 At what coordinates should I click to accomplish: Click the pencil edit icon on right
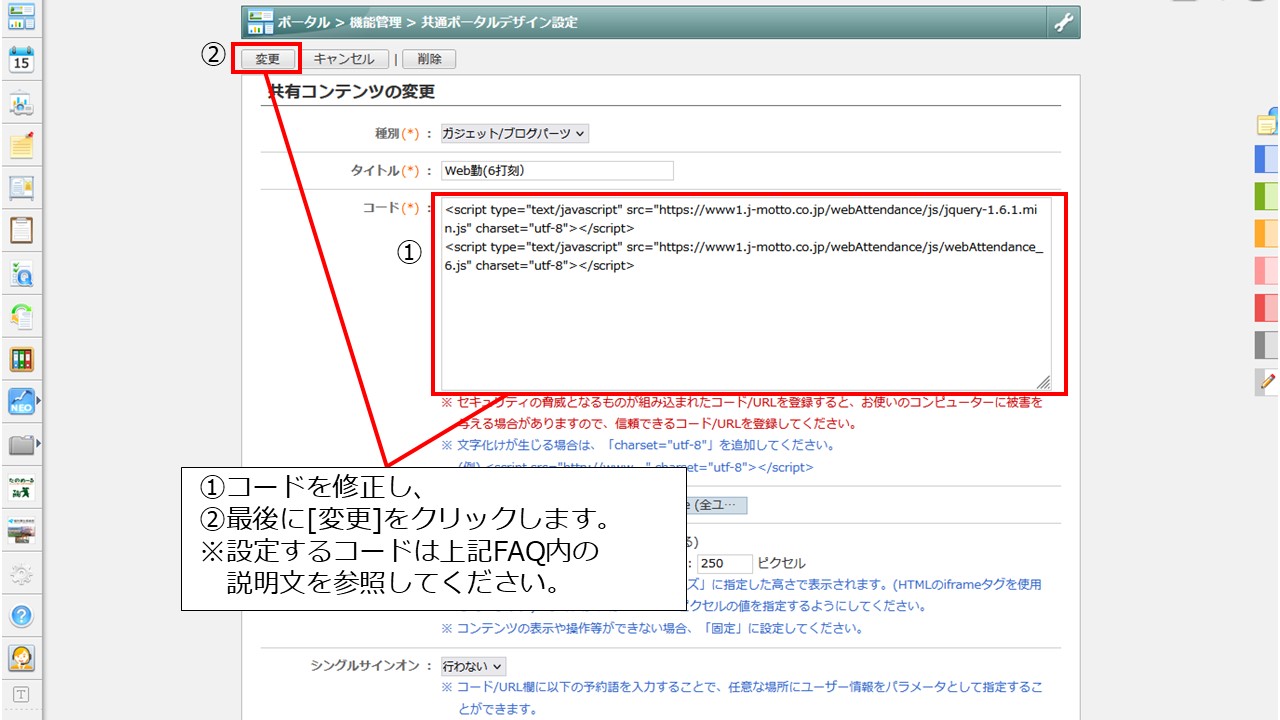[x=1268, y=381]
